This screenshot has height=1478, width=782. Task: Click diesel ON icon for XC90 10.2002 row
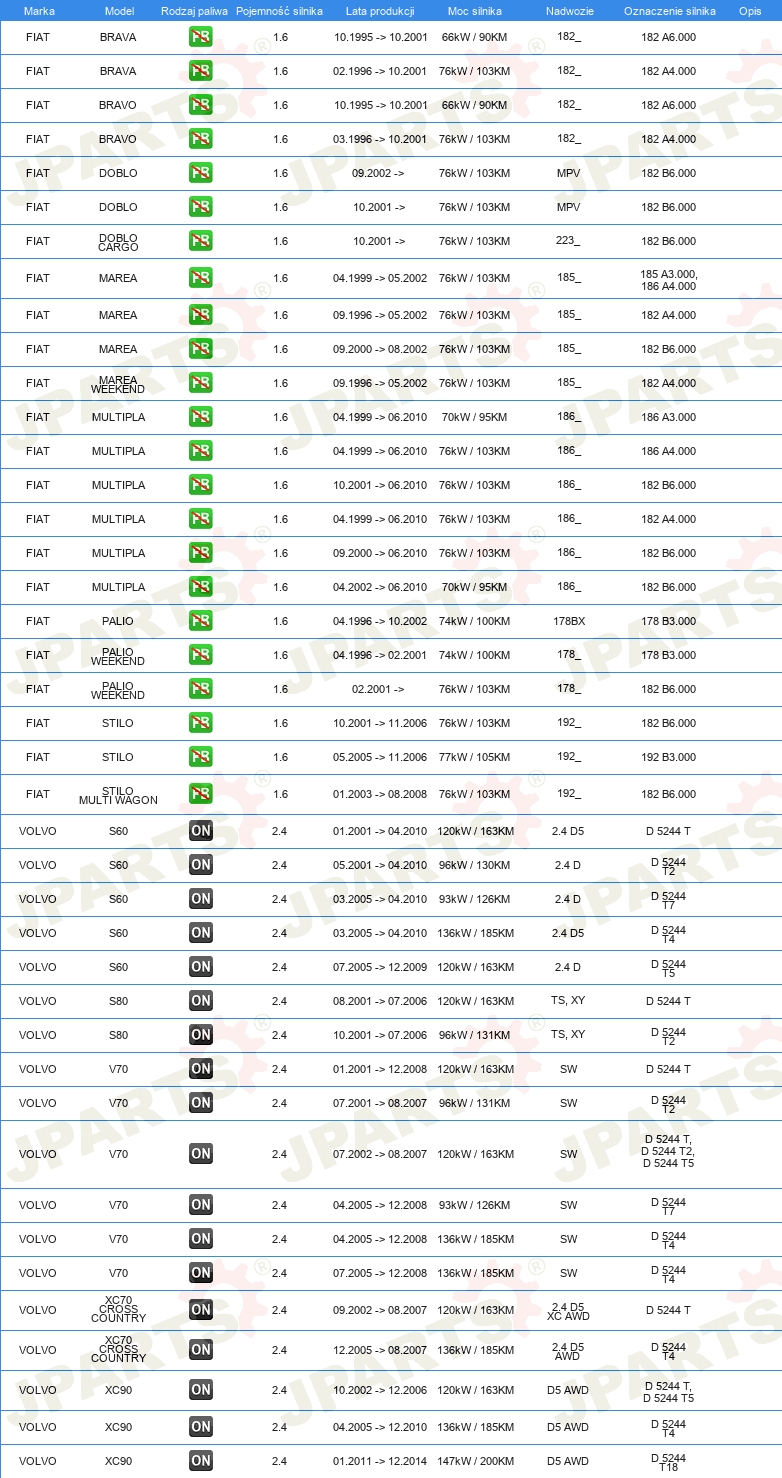pyautogui.click(x=200, y=1390)
